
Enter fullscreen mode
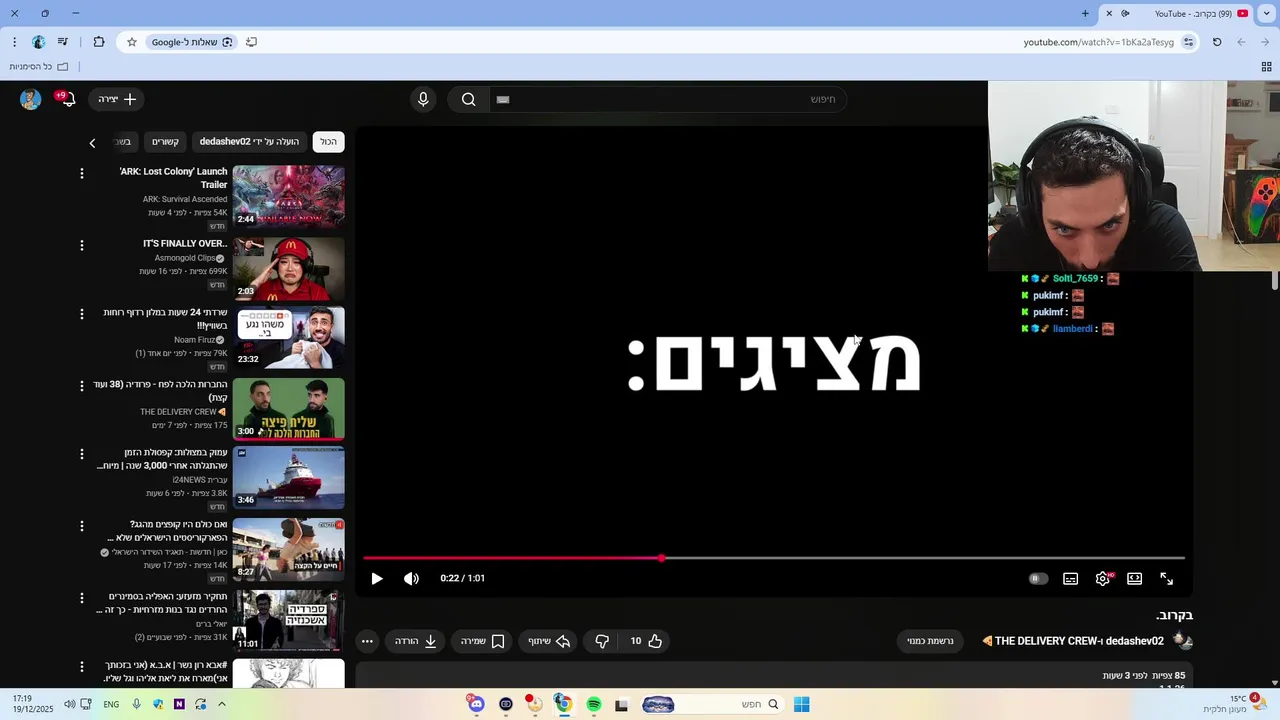point(1167,579)
